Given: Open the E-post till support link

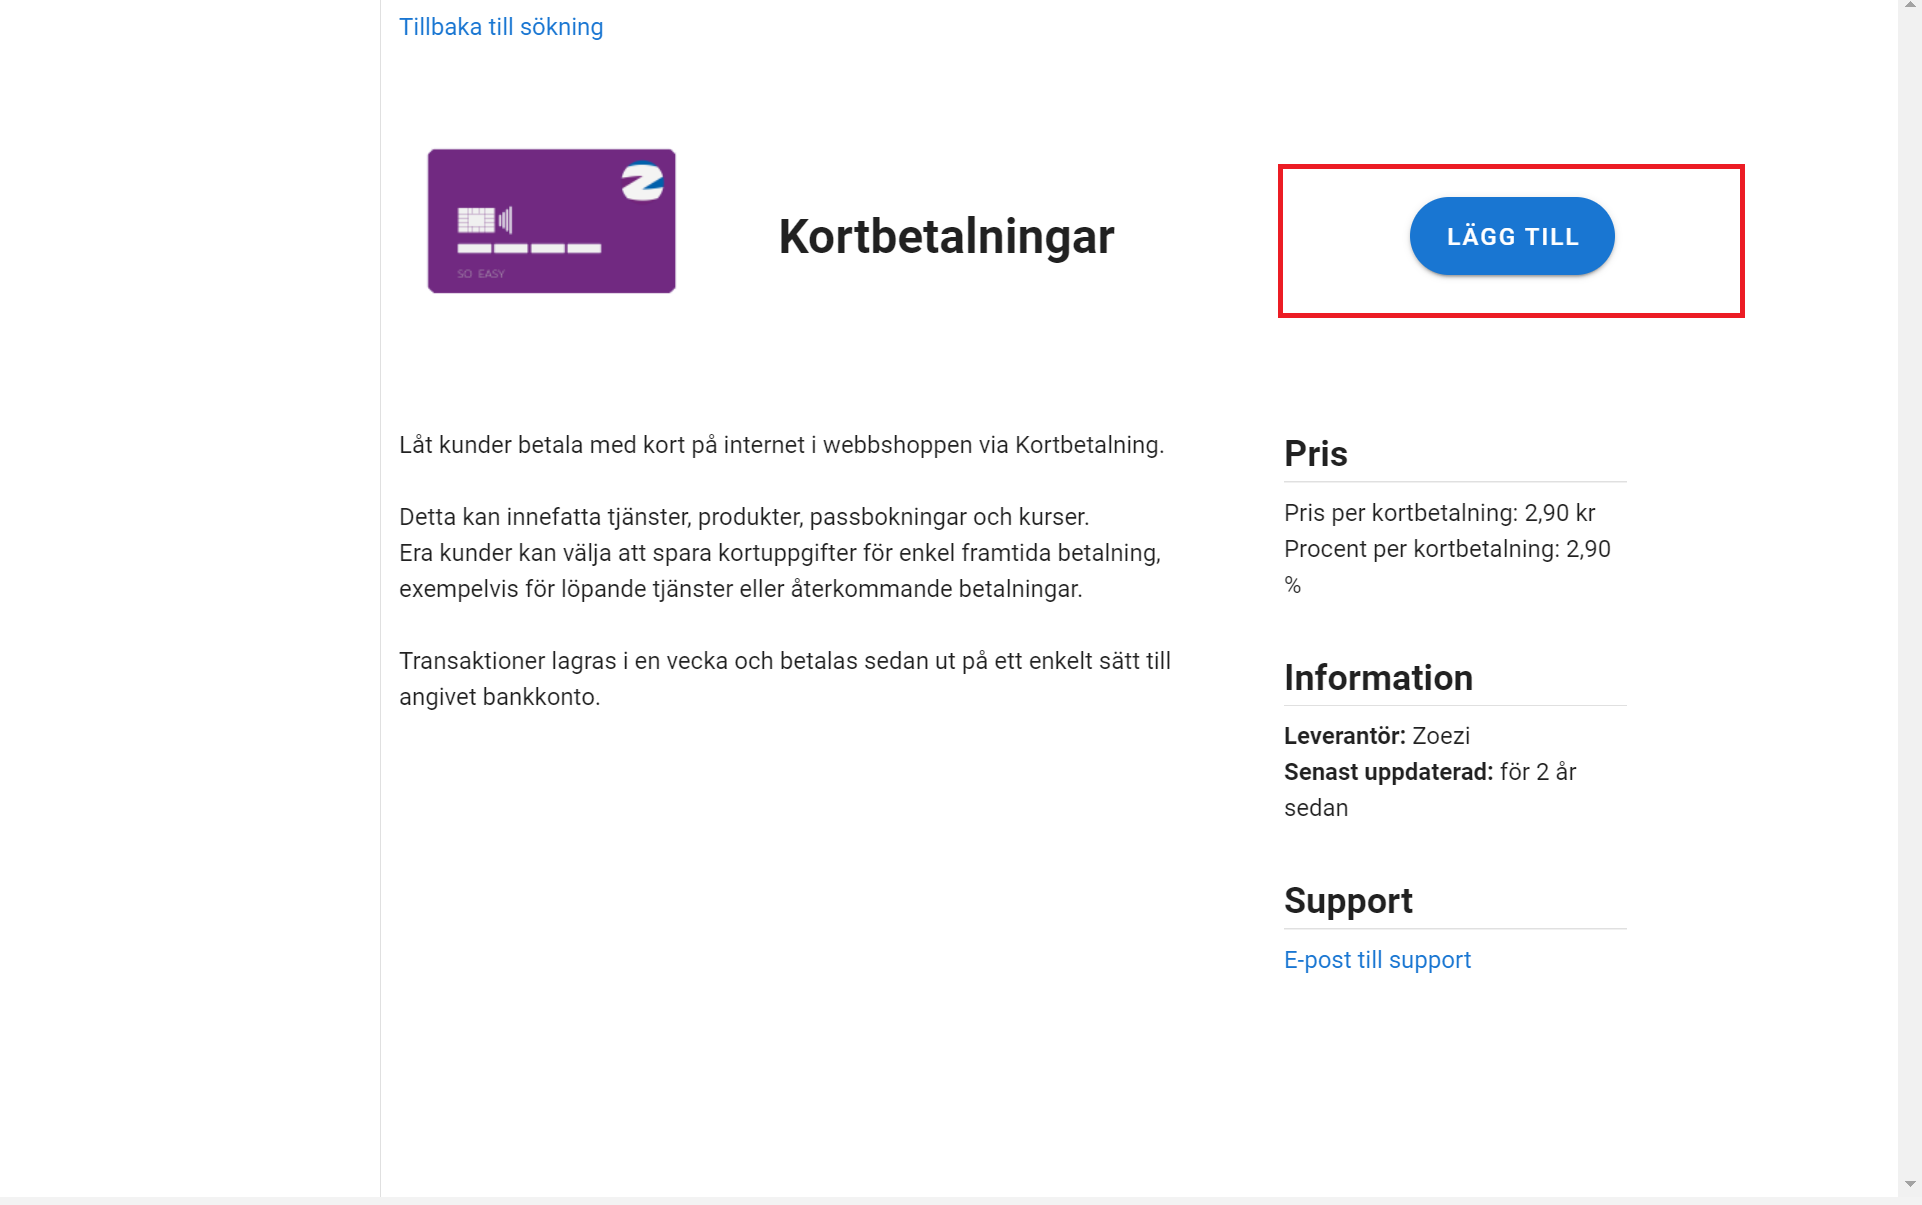Looking at the screenshot, I should pos(1377,960).
